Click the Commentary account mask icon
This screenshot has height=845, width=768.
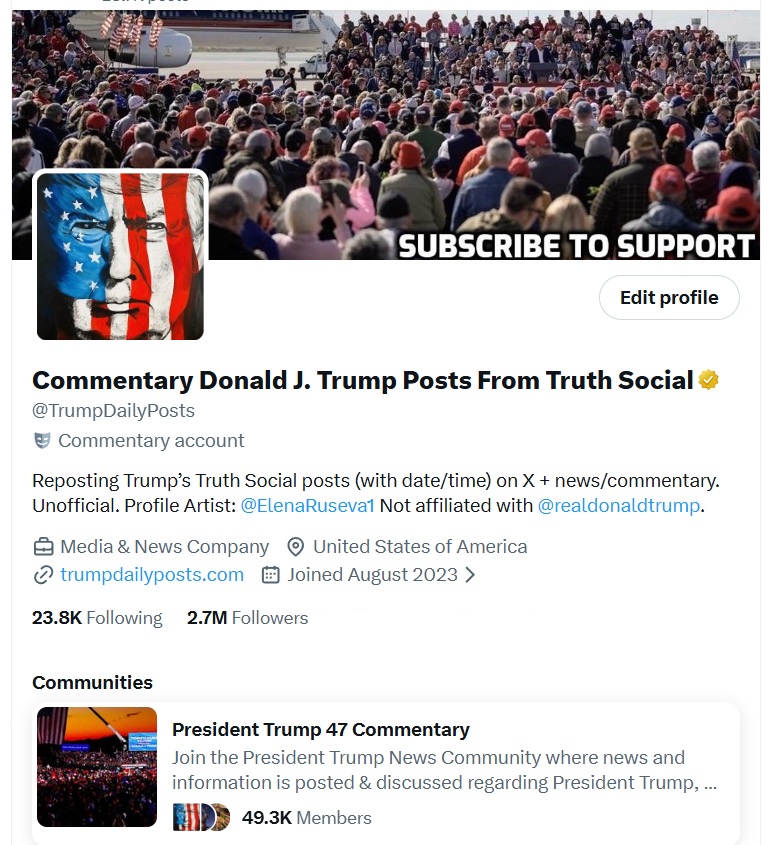click(42, 440)
